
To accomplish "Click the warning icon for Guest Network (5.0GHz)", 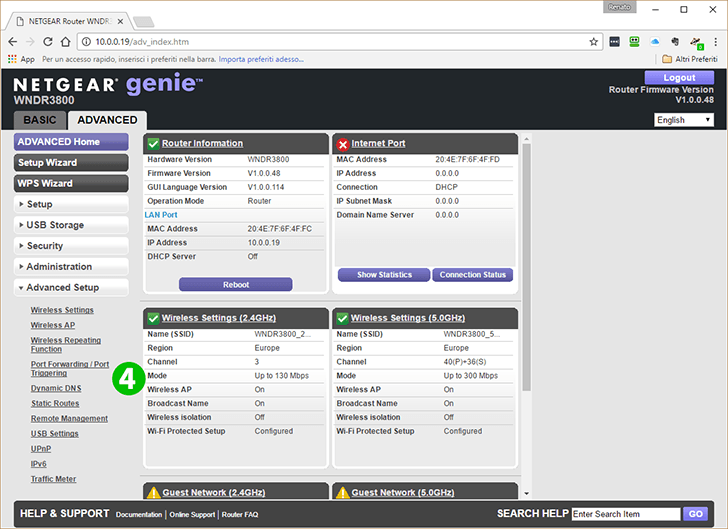I will click(343, 492).
